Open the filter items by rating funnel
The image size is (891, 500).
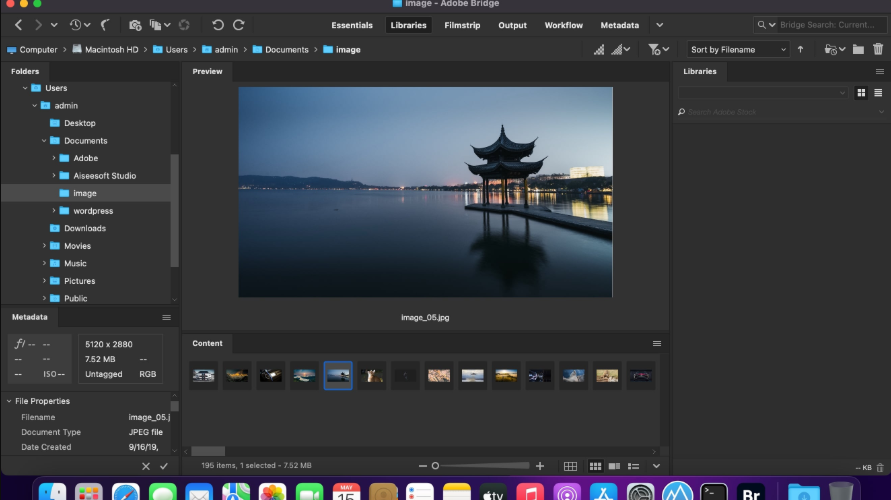(x=658, y=49)
